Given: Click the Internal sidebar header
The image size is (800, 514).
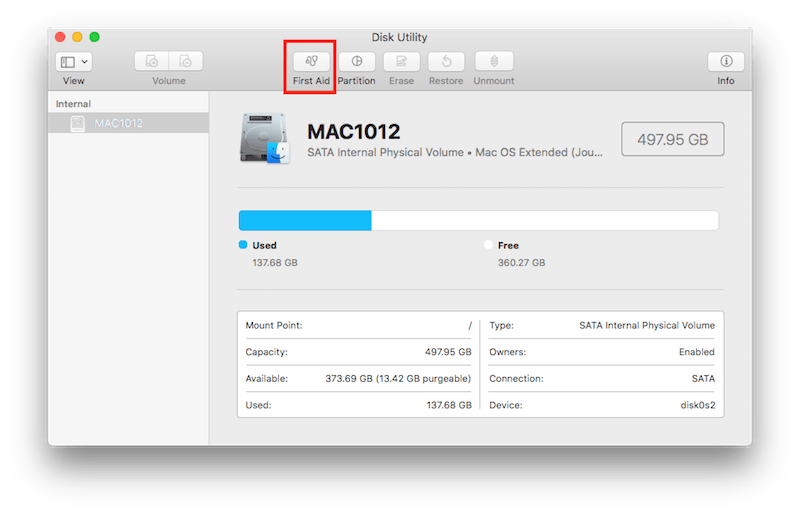Looking at the screenshot, I should tap(73, 104).
